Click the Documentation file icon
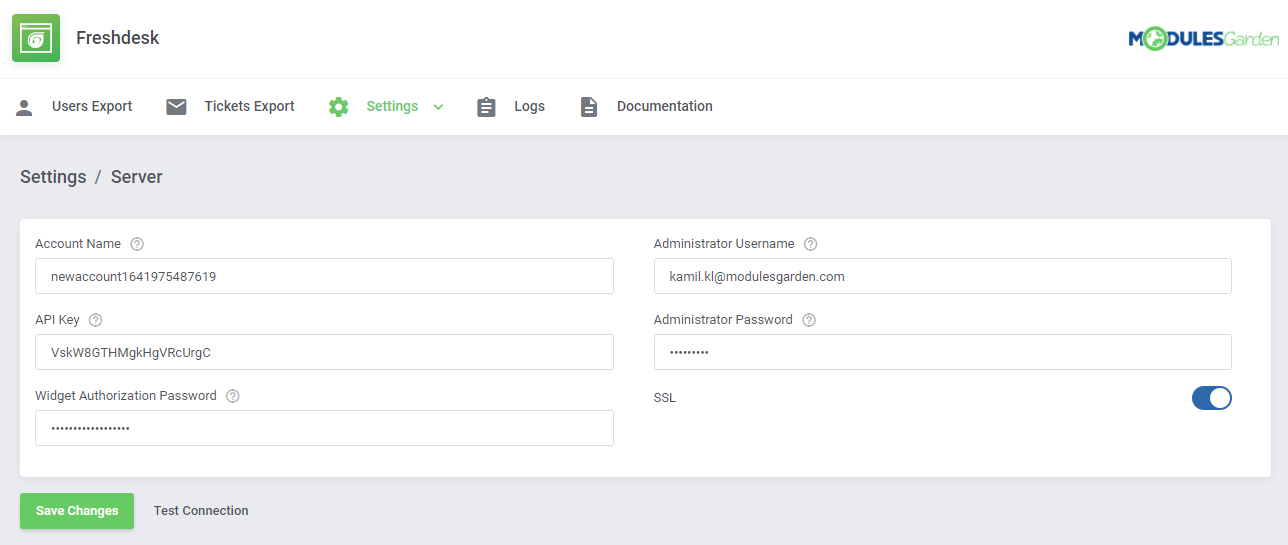The image size is (1288, 545). pos(589,107)
